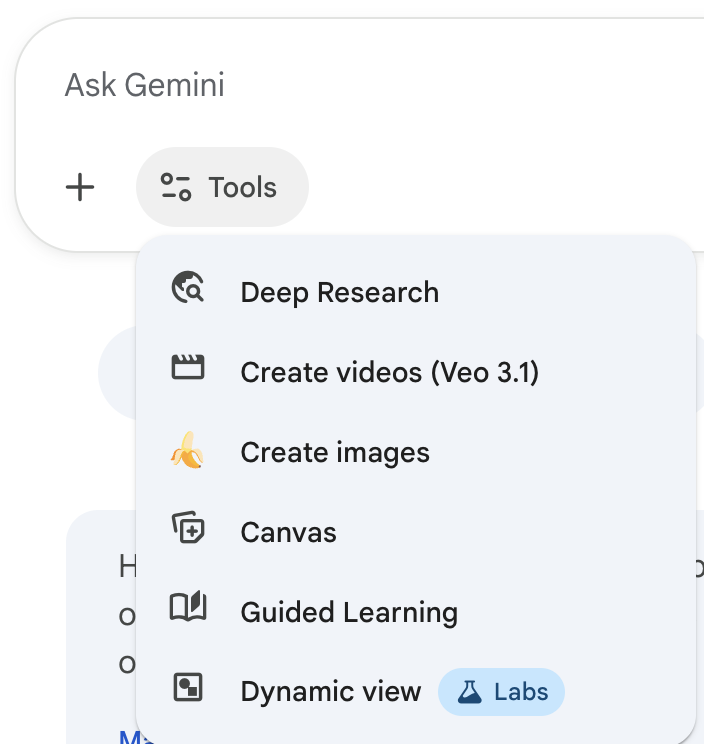Click the info card behind the Tools menu
The height and width of the screenshot is (744, 704).
[x=100, y=620]
